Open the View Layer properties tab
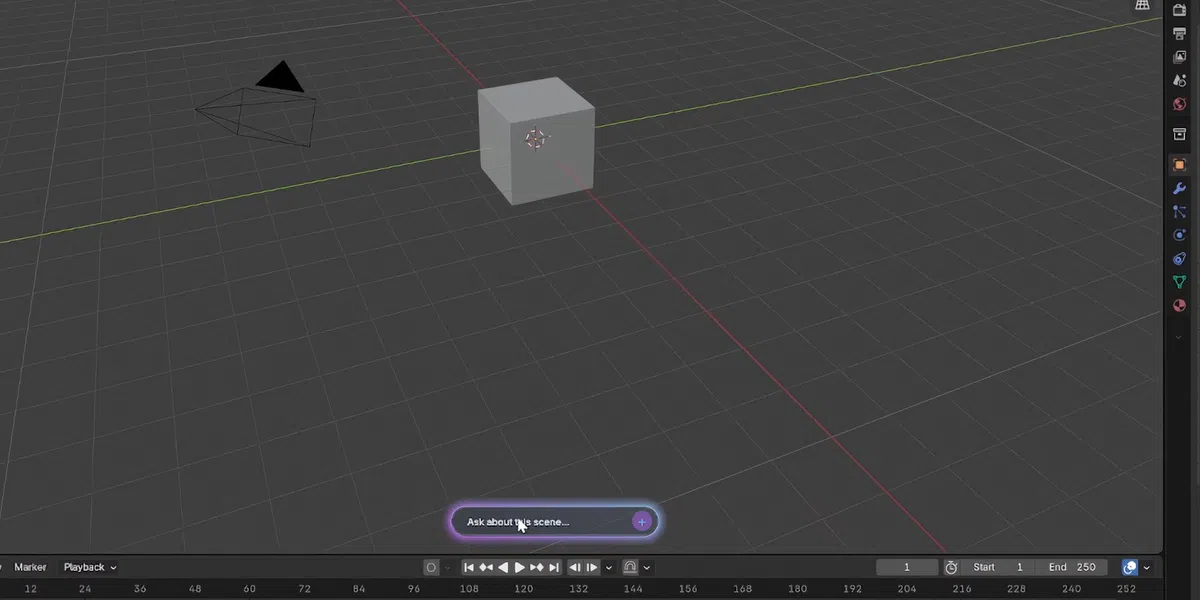Image resolution: width=1200 pixels, height=600 pixels. [x=1179, y=57]
